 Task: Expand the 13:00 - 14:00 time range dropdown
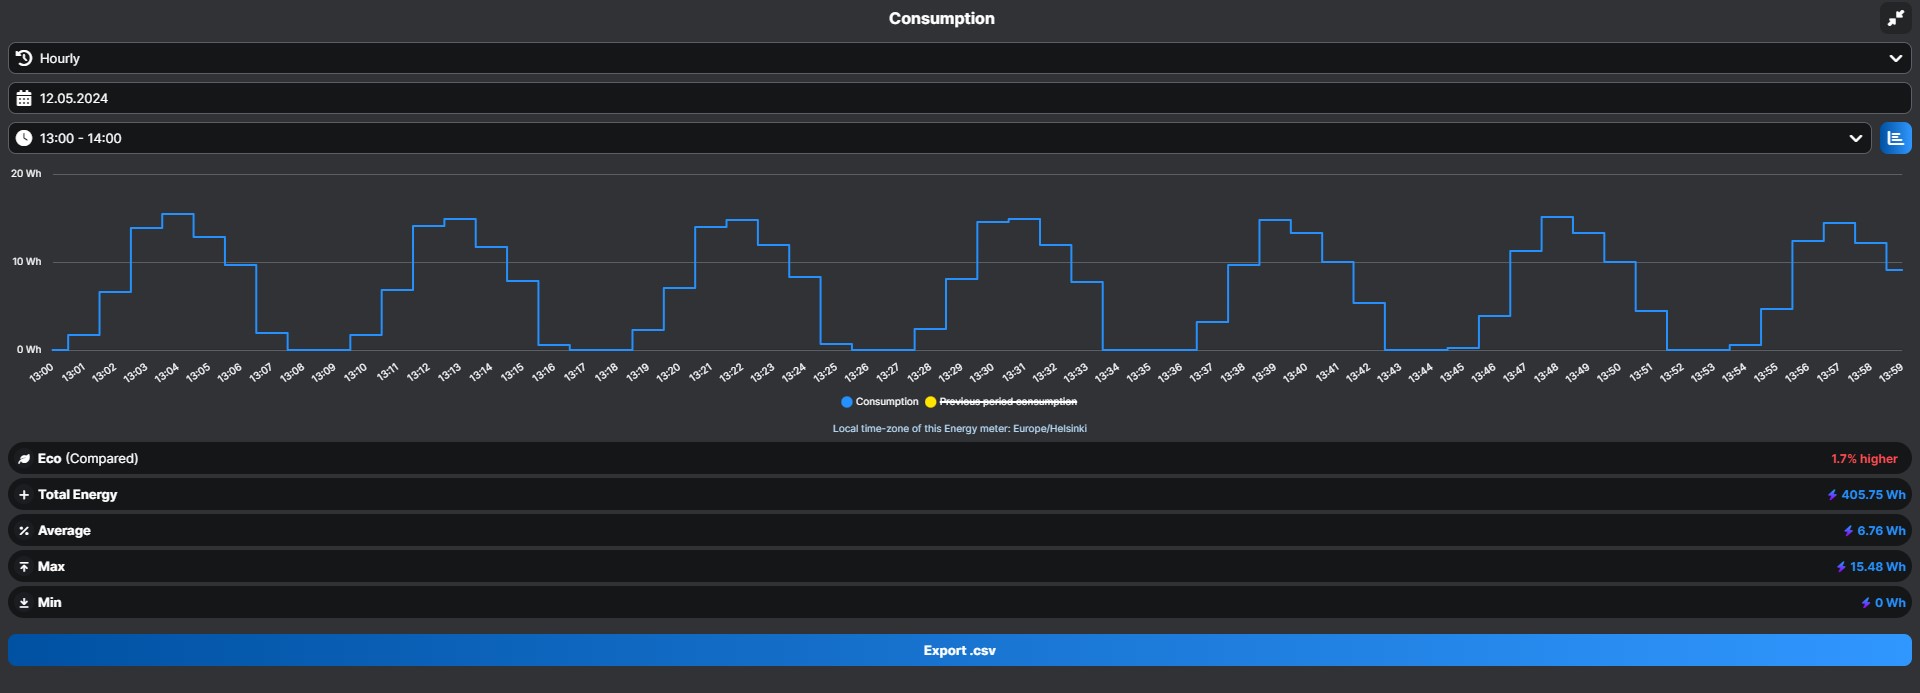point(938,138)
